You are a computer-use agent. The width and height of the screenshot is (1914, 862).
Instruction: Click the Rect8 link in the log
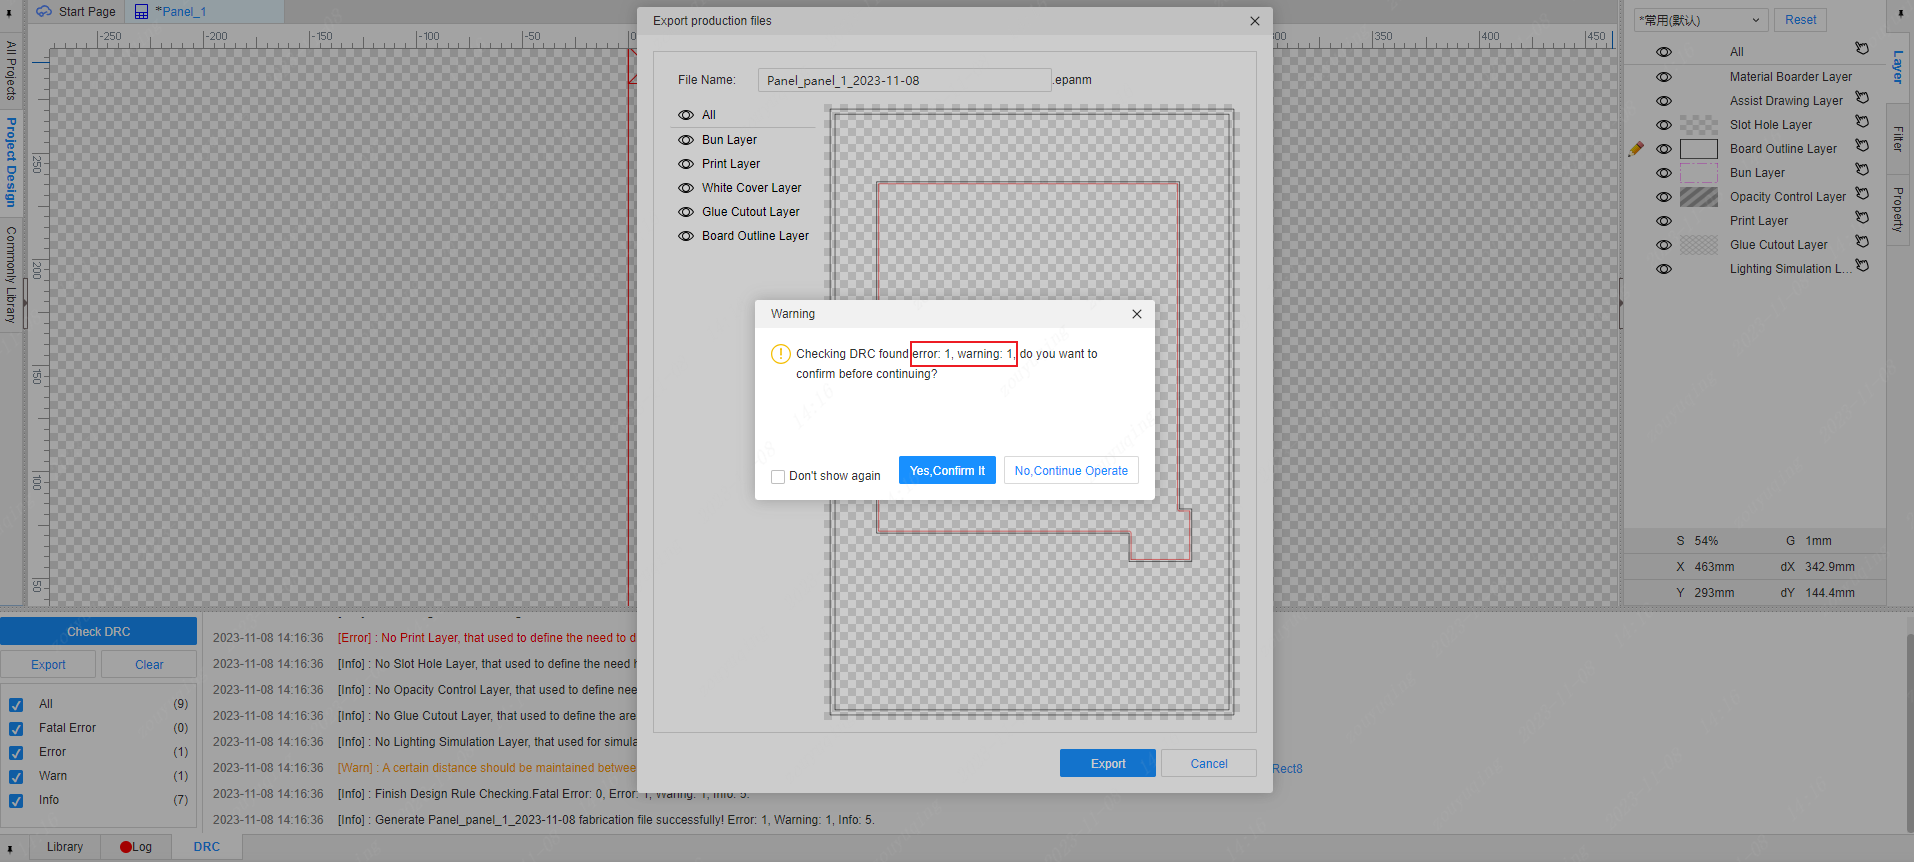pos(1287,769)
